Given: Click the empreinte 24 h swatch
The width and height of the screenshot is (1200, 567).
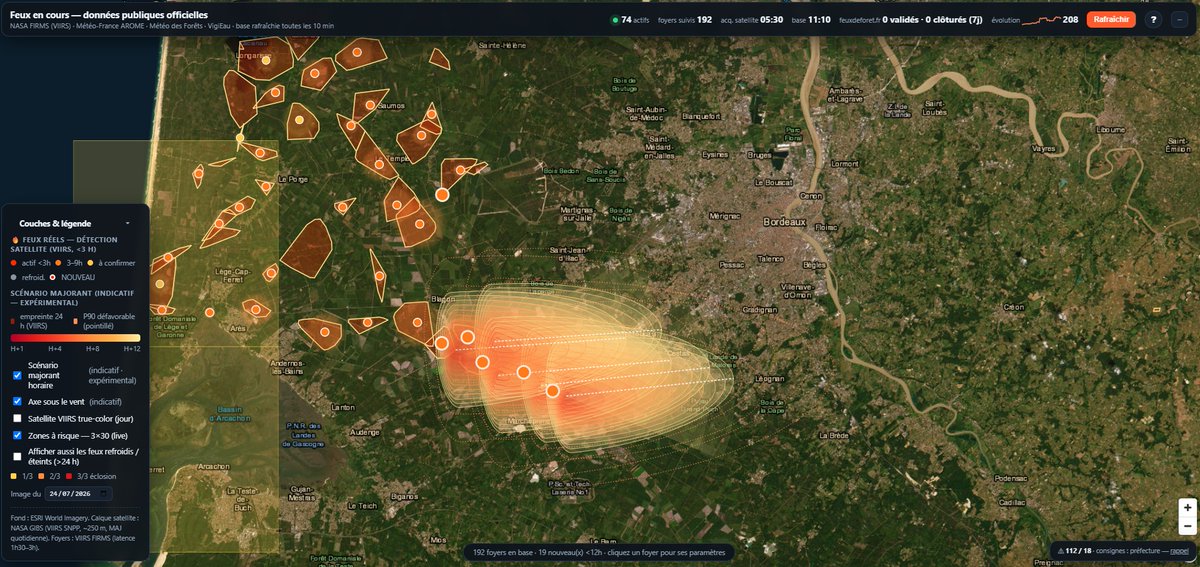Looking at the screenshot, I should tap(13, 322).
